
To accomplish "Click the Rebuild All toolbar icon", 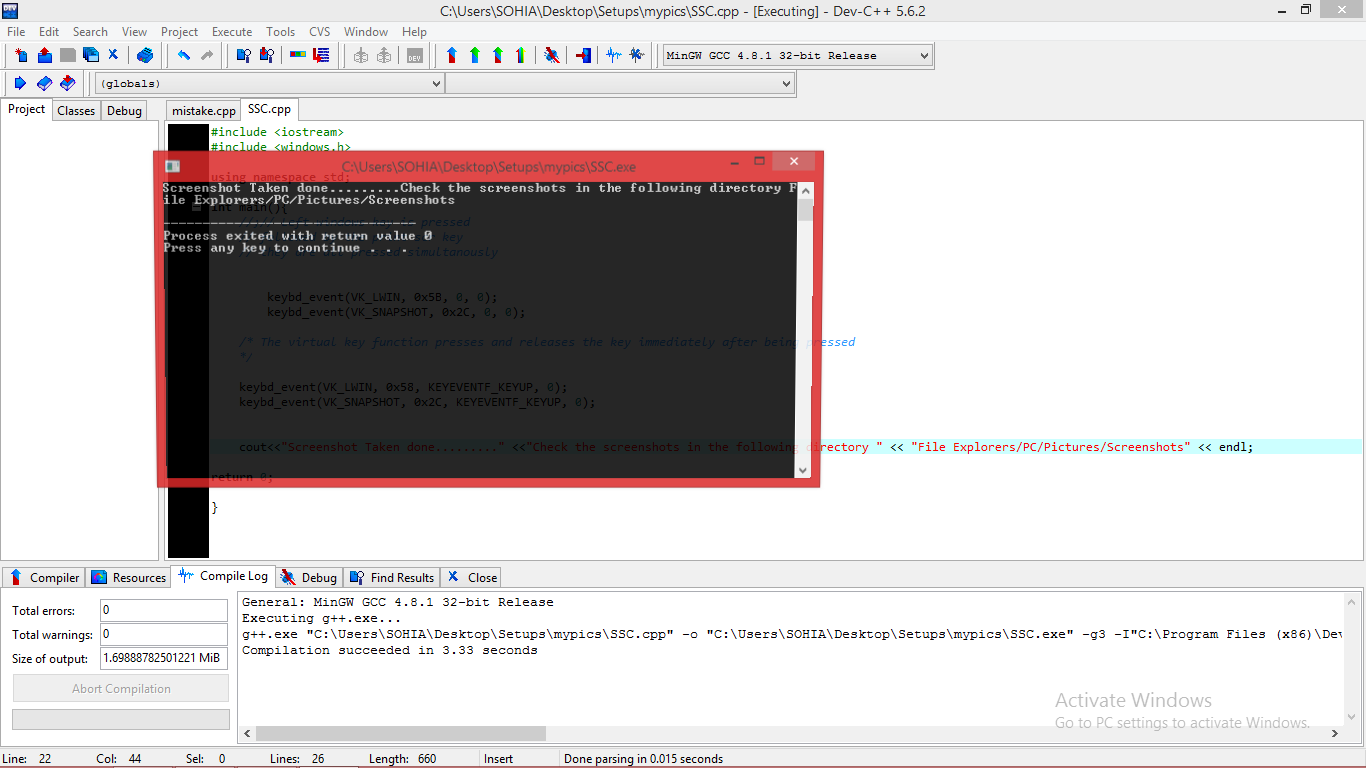I will click(x=520, y=55).
